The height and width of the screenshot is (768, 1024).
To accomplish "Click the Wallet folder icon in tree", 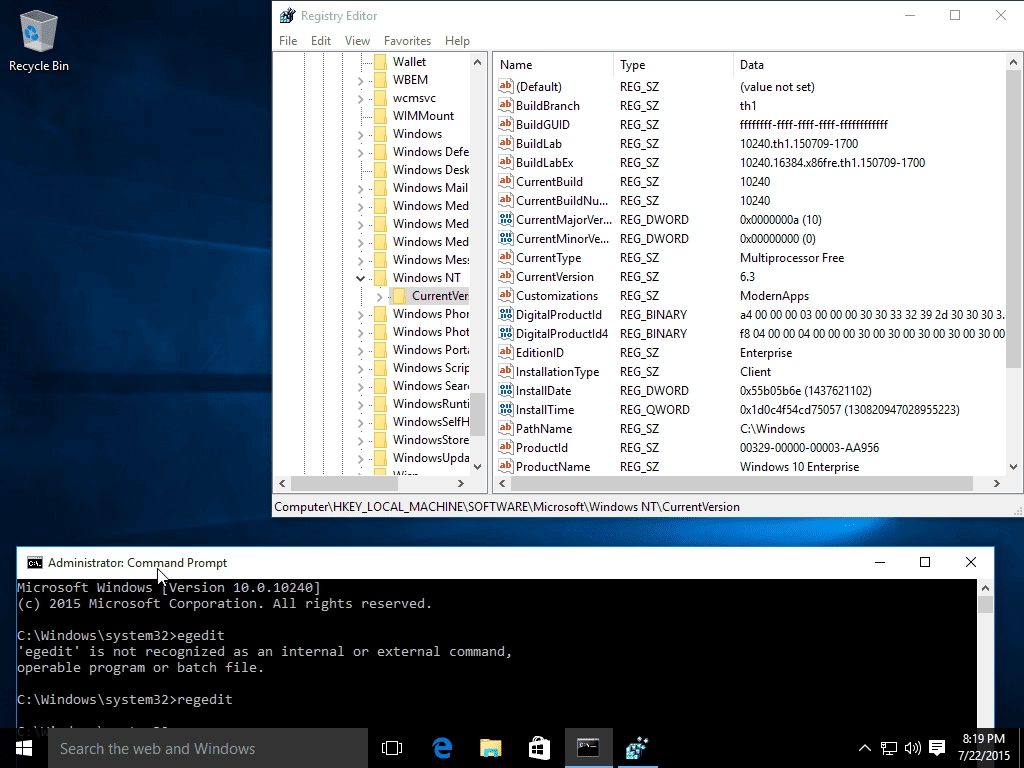I will 380,61.
